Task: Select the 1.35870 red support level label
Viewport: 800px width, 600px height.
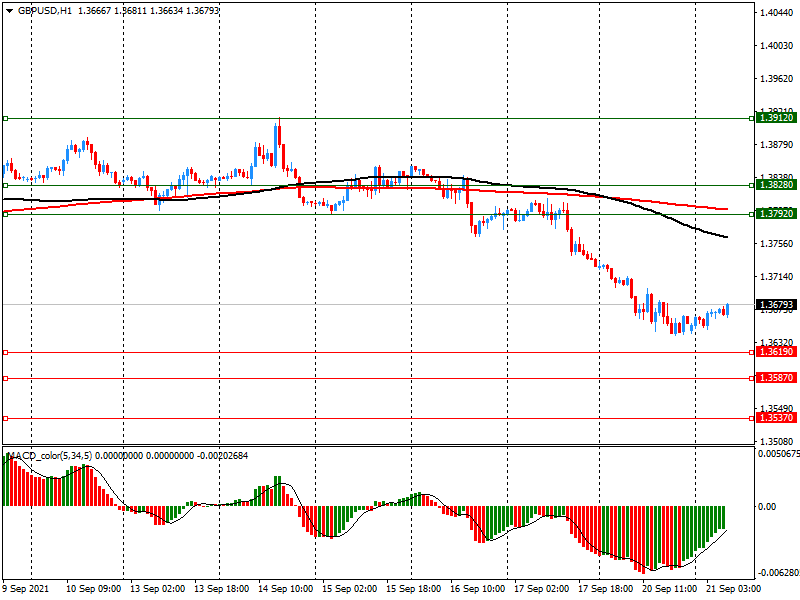Action: pyautogui.click(x=776, y=378)
